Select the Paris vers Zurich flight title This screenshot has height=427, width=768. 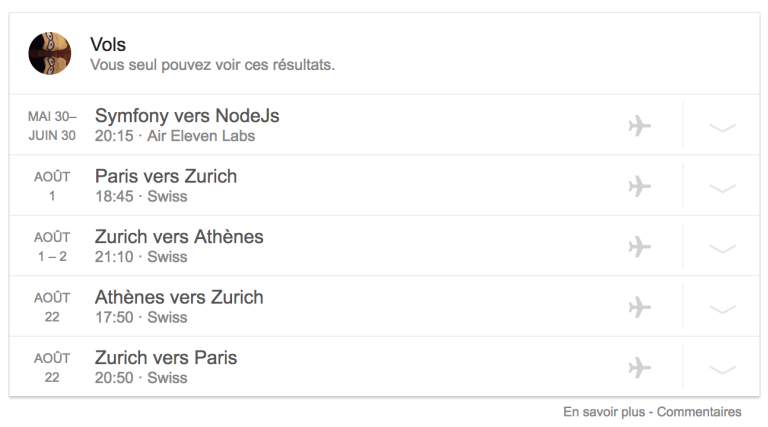166,176
